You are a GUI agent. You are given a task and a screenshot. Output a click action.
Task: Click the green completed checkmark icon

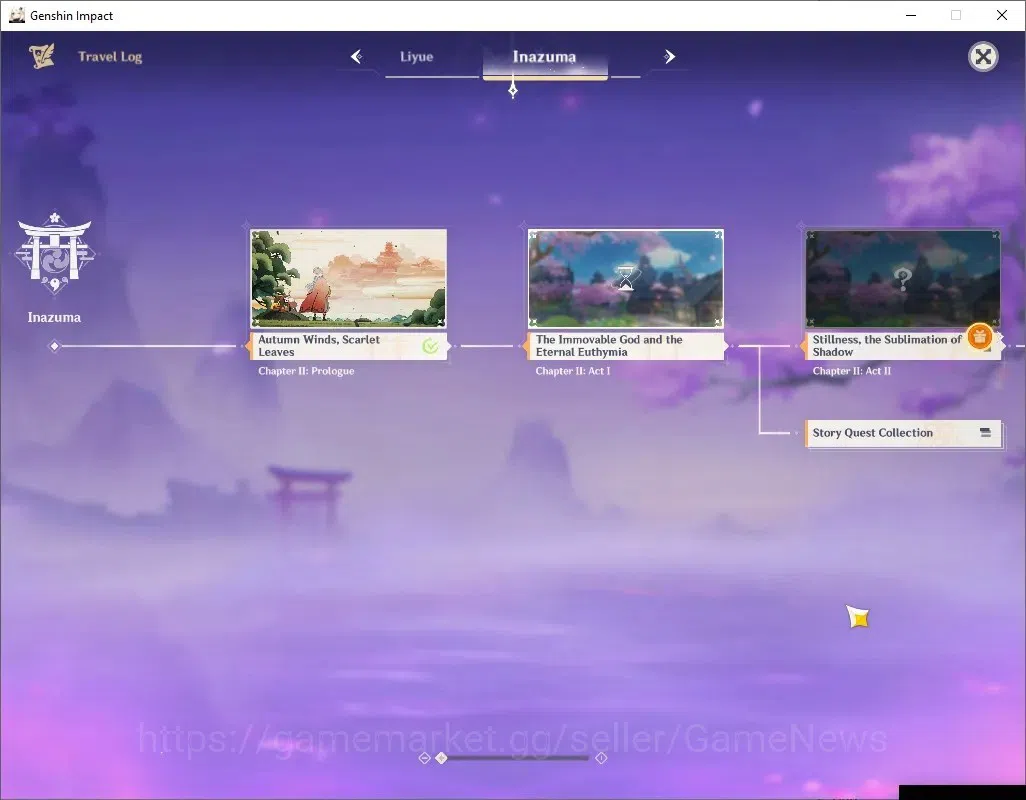point(431,346)
